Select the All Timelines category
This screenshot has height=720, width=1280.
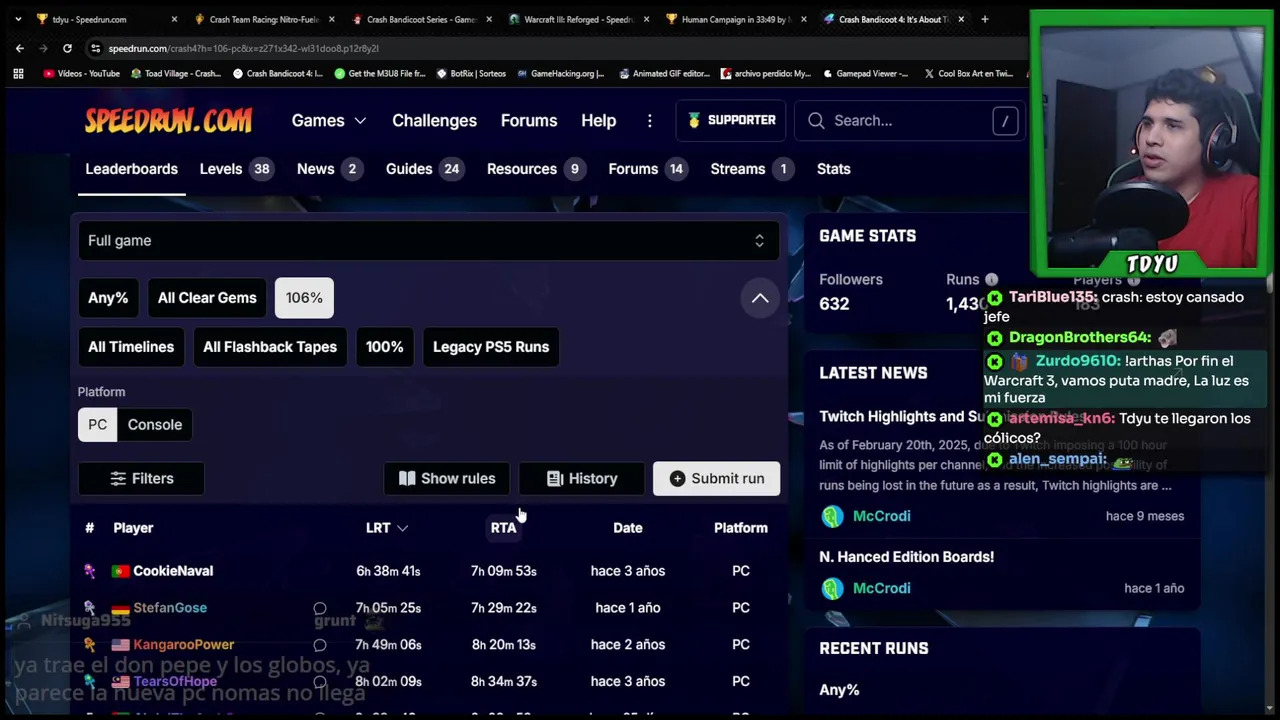coord(131,347)
